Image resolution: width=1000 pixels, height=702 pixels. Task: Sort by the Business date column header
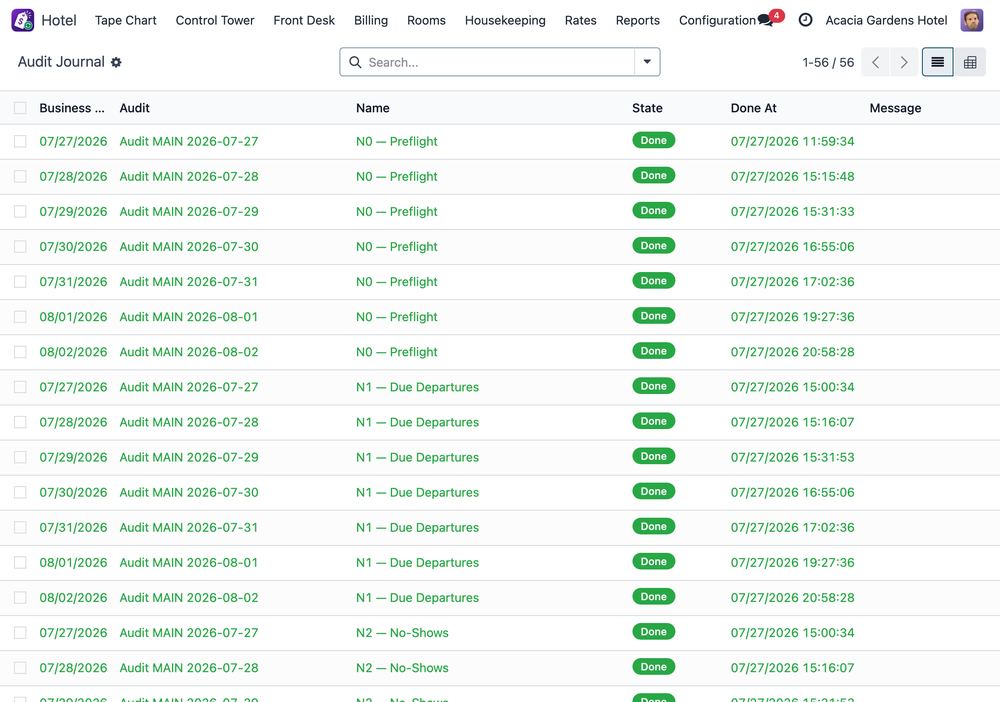pyautogui.click(x=72, y=108)
